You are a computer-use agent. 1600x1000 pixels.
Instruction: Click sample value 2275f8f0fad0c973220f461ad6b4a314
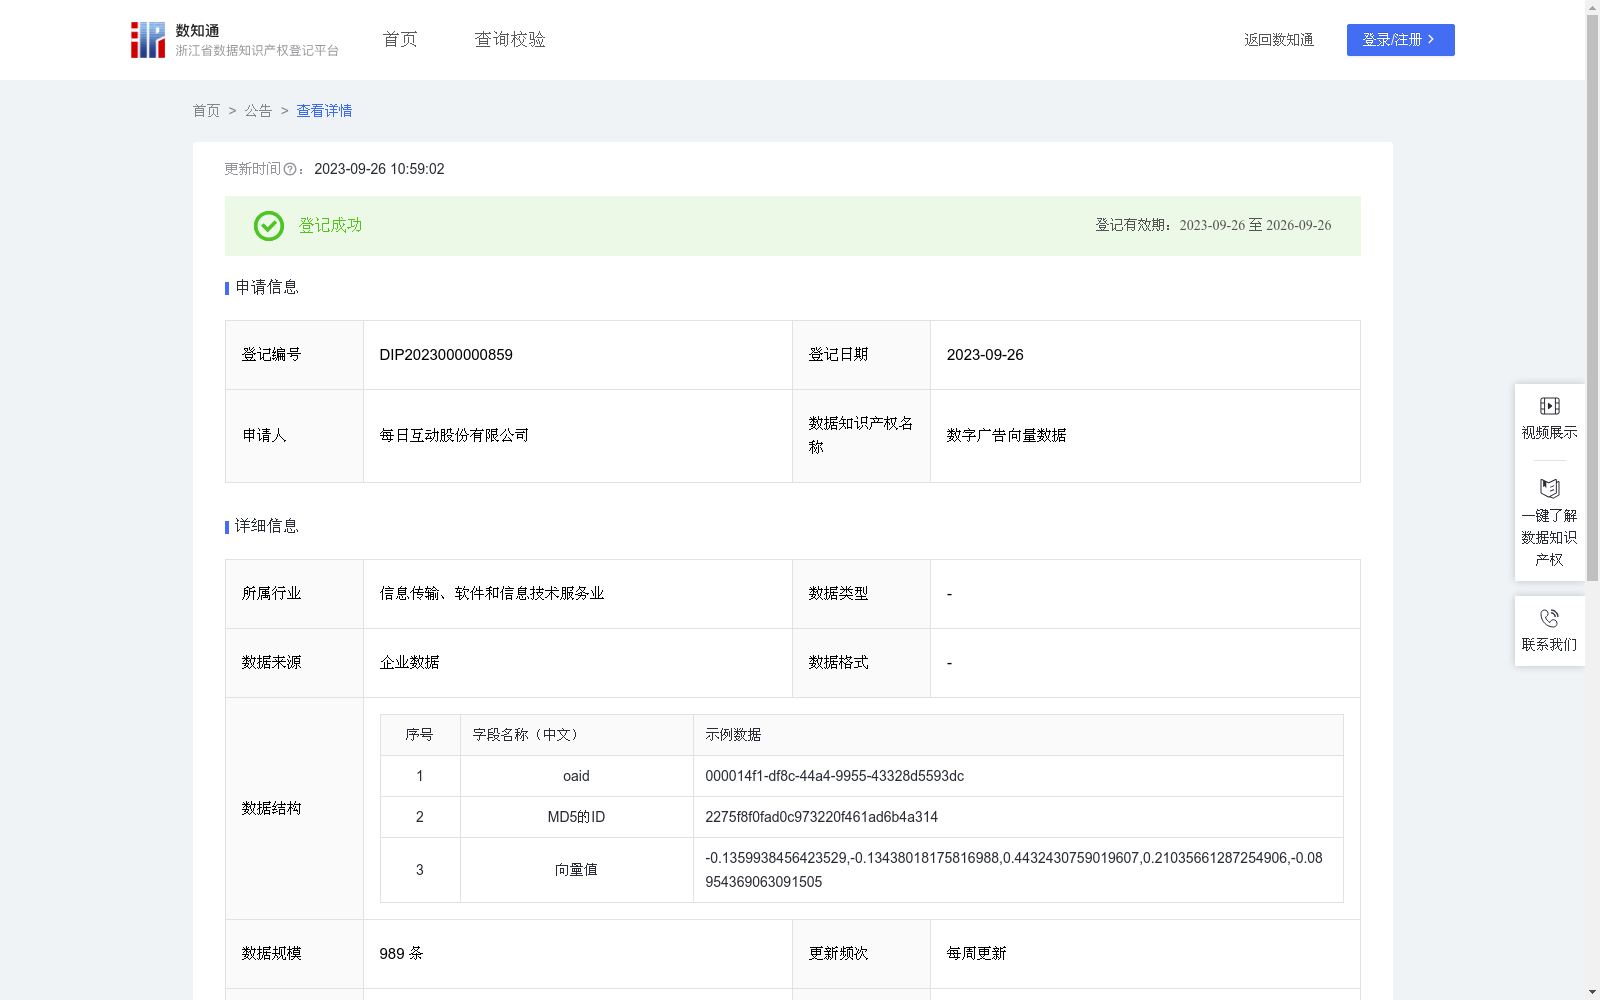click(x=822, y=817)
